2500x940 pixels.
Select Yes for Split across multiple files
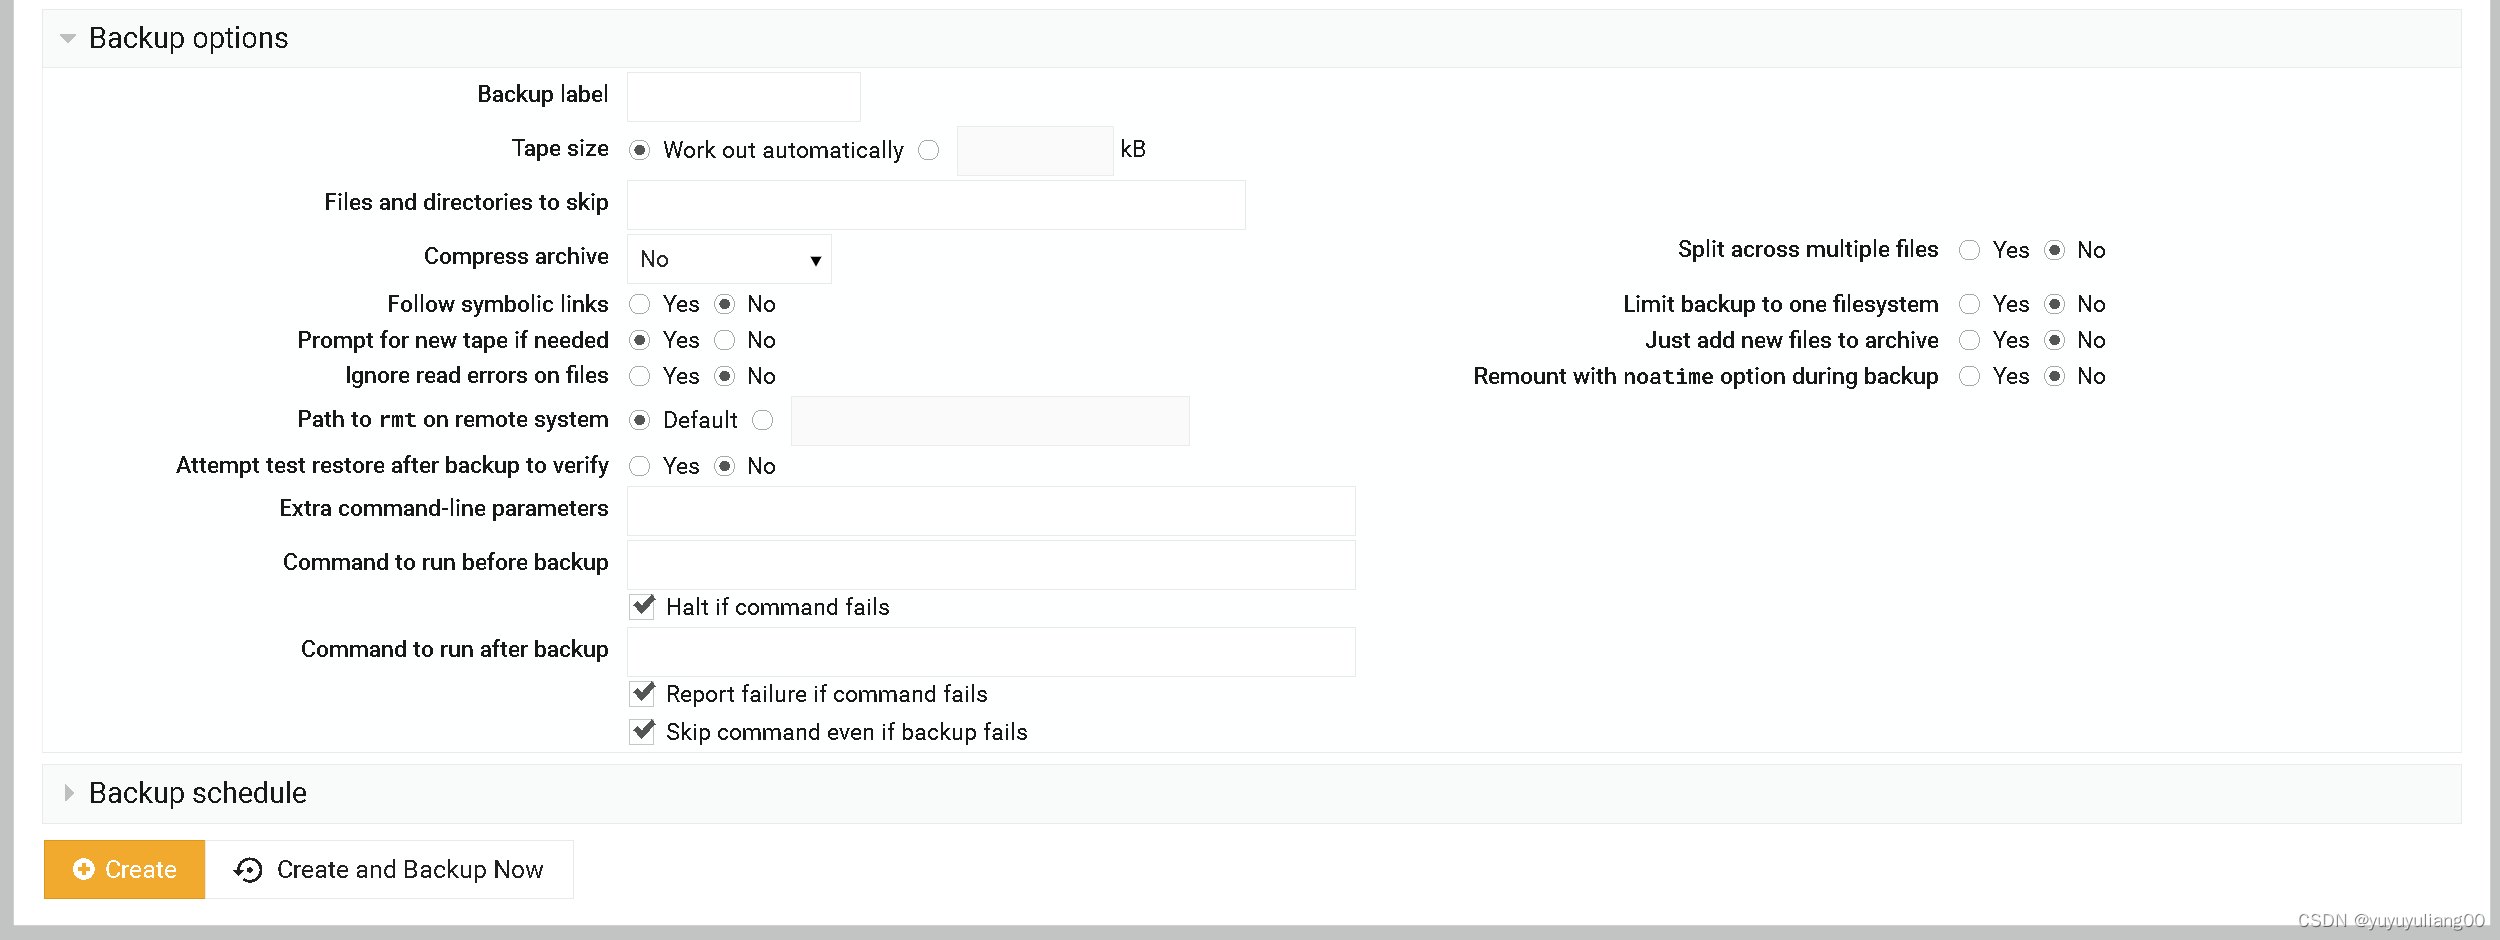pyautogui.click(x=1970, y=250)
